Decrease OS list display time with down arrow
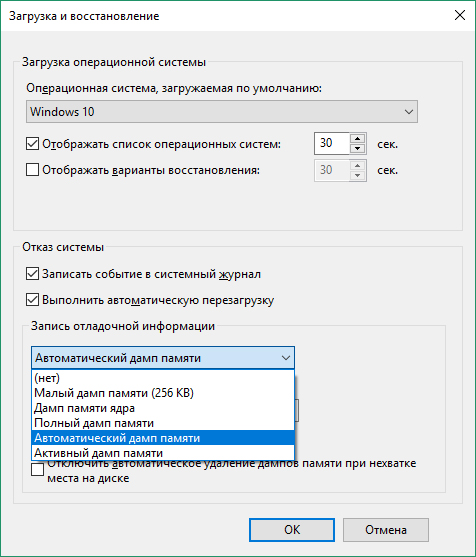476x557 pixels. click(x=358, y=148)
